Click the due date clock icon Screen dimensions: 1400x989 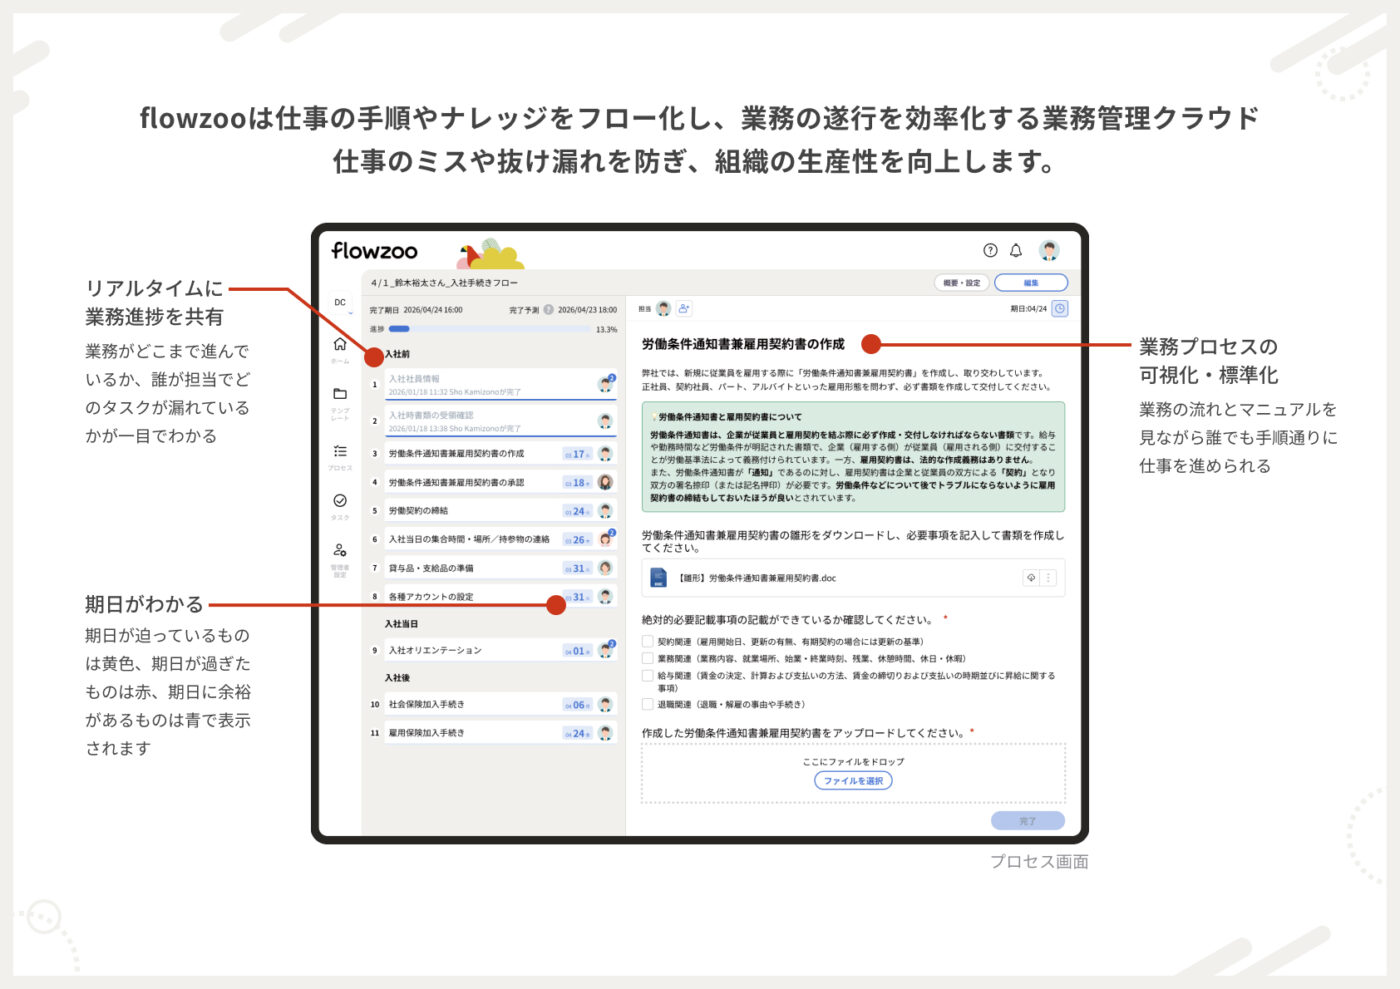click(1060, 309)
